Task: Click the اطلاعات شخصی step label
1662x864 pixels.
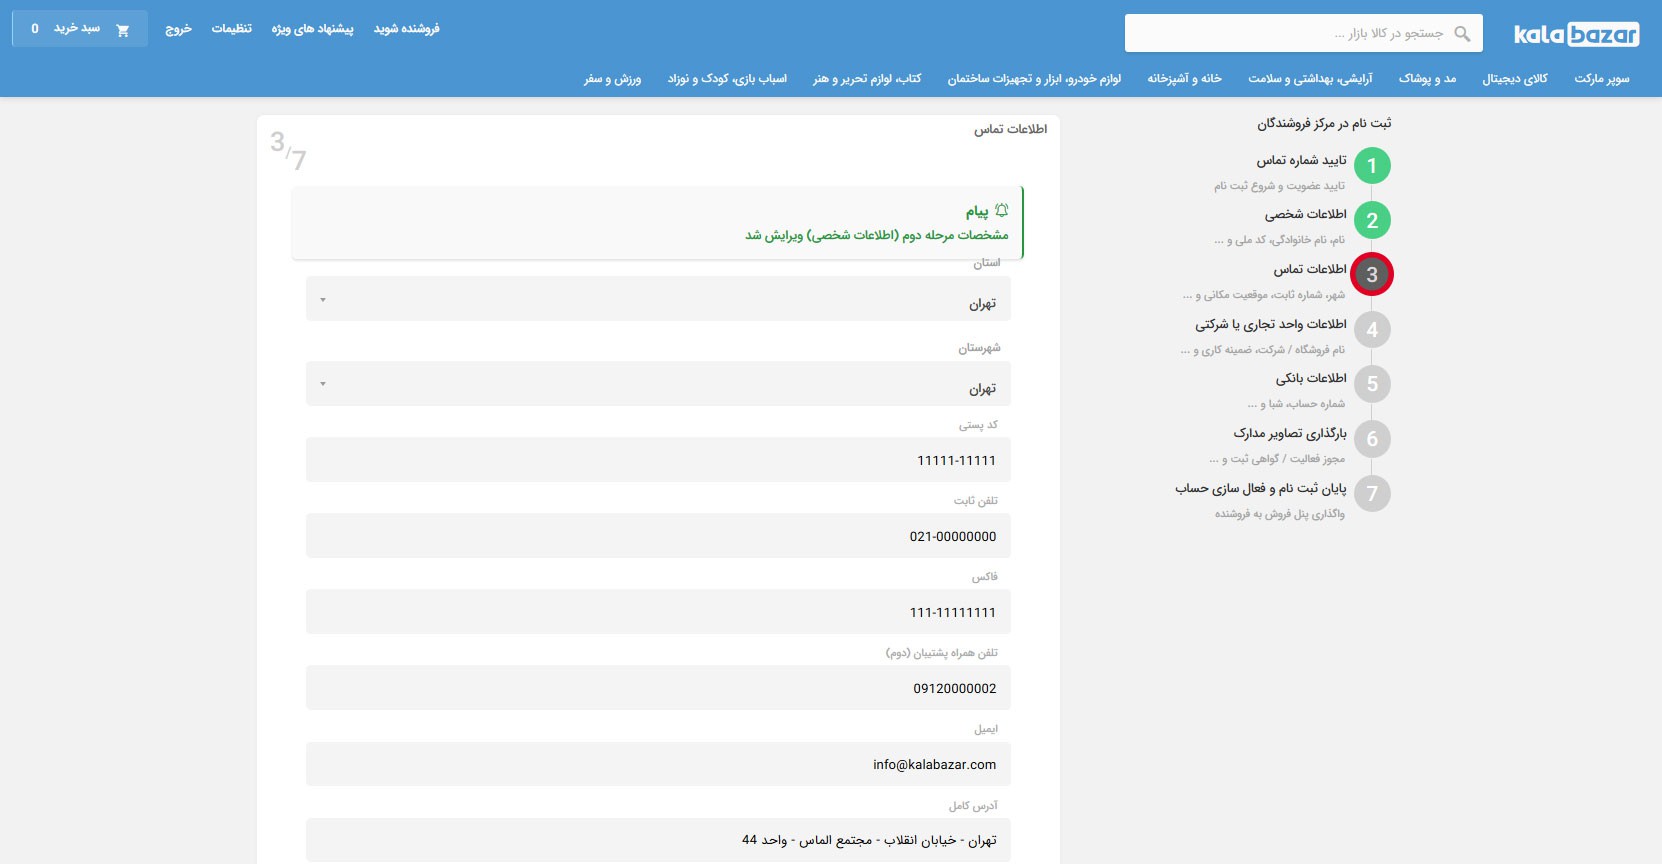Action: click(1305, 214)
